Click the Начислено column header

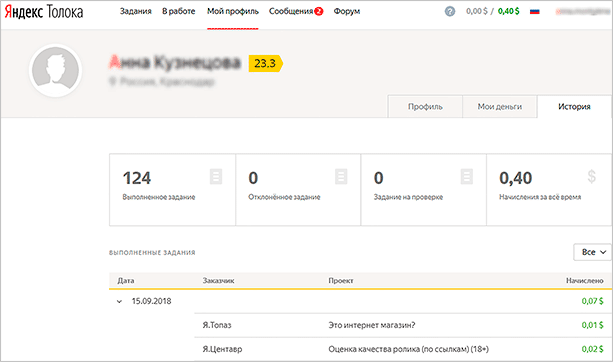pos(585,280)
